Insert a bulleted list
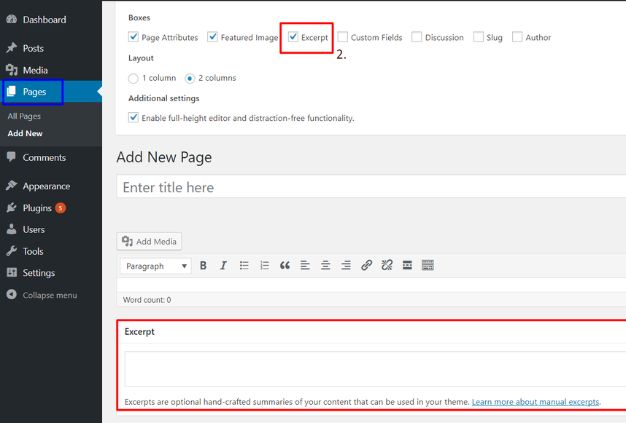 click(x=244, y=265)
